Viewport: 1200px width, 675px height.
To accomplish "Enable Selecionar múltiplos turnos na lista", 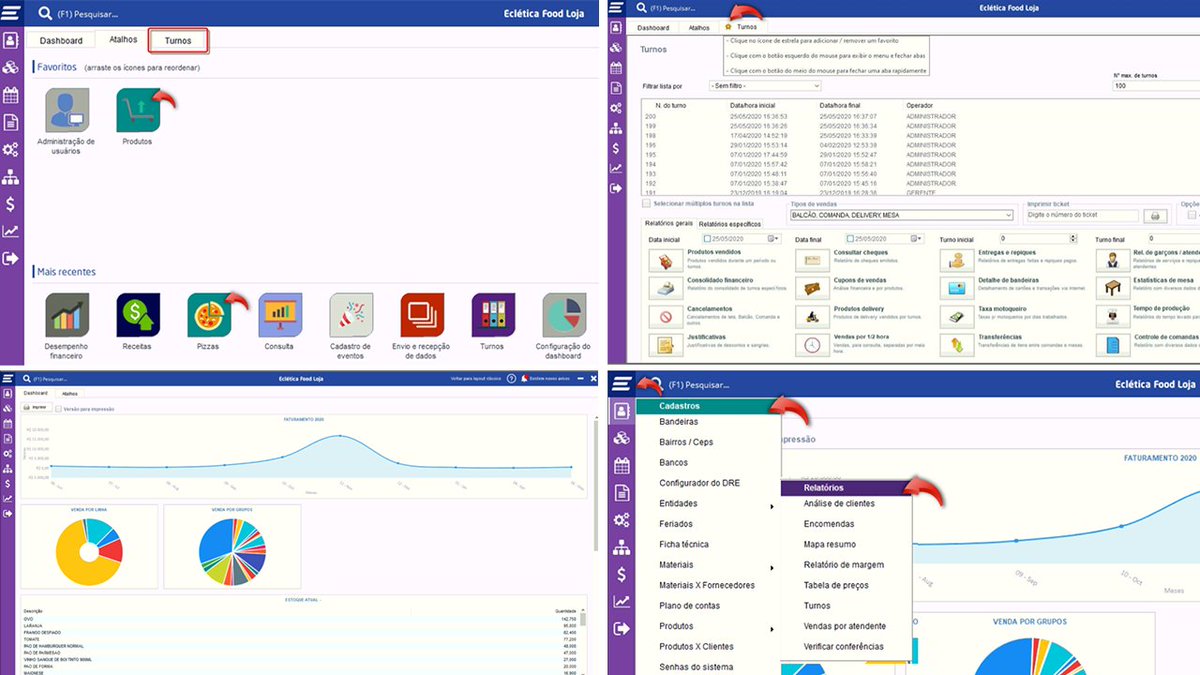I will [647, 203].
